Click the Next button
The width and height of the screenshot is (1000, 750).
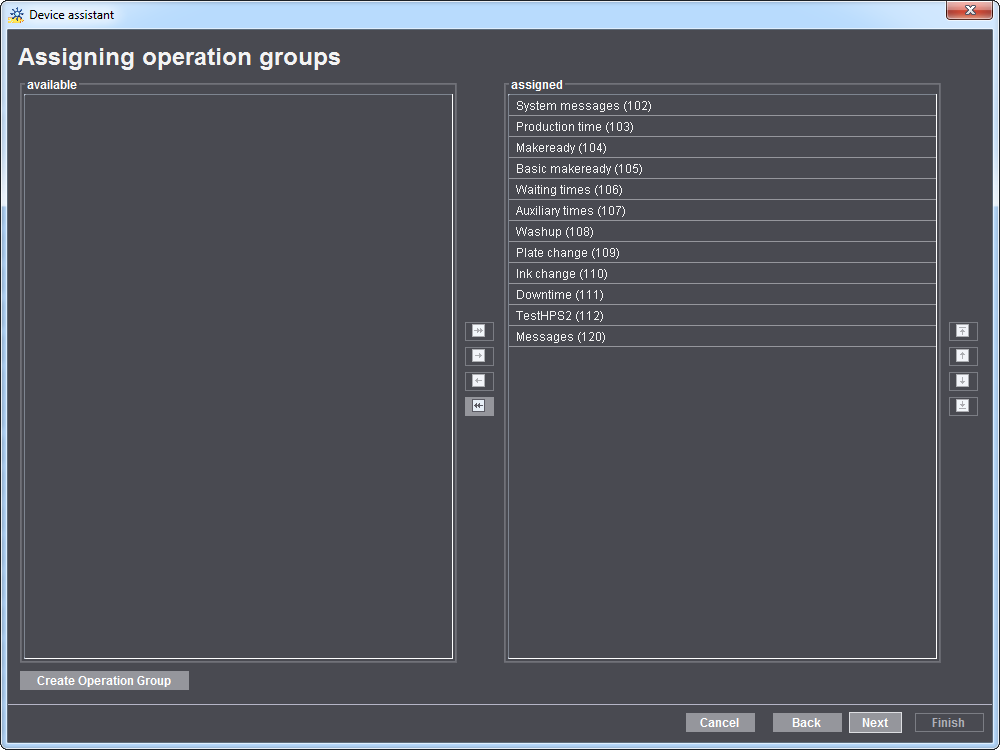point(875,722)
